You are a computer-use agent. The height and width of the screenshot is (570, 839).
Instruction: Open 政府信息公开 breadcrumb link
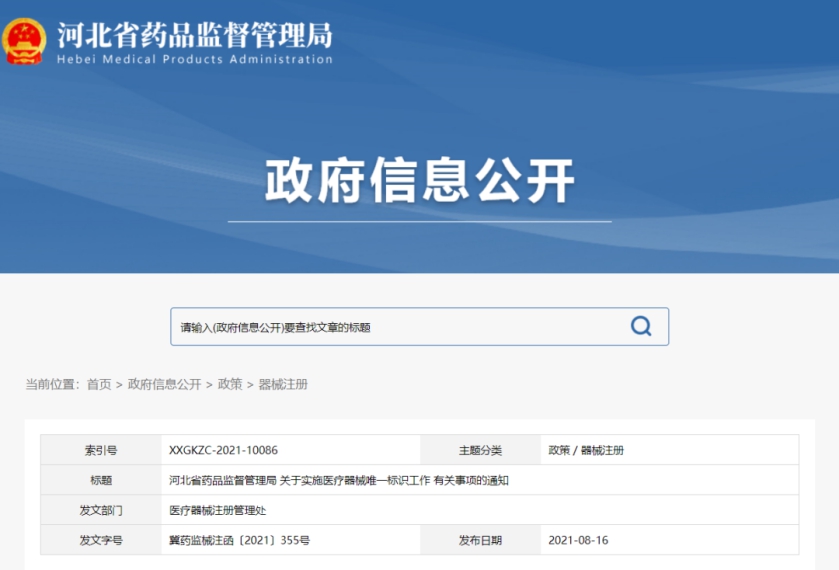click(164, 384)
